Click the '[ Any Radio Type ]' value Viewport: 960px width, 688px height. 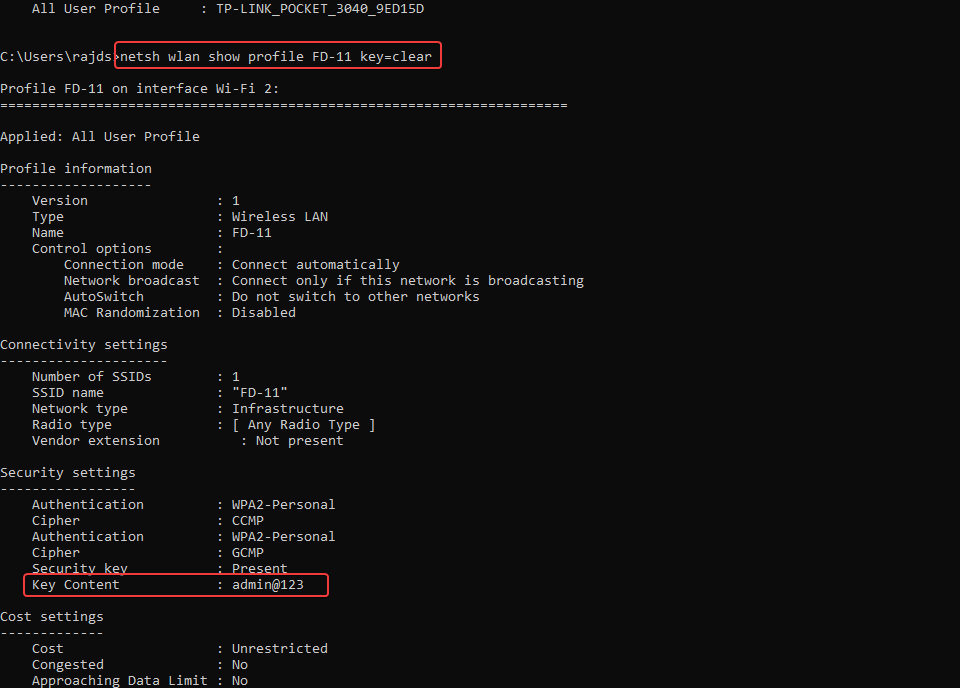pyautogui.click(x=304, y=424)
